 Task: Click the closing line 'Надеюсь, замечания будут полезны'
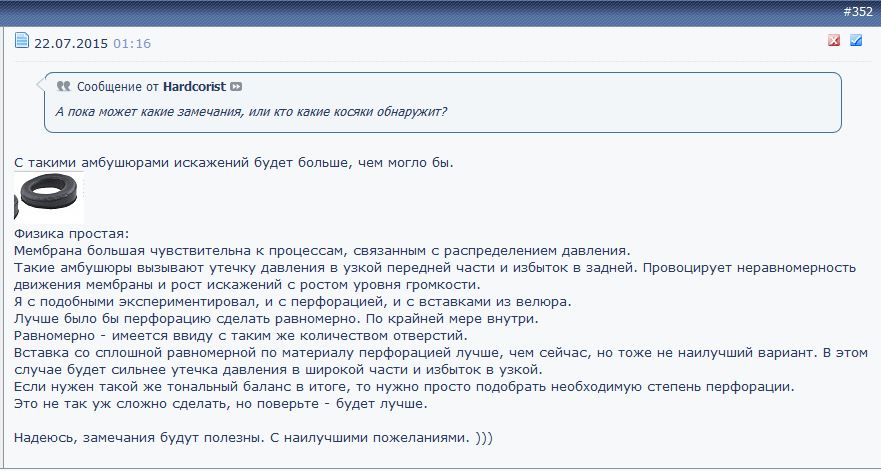coord(254,437)
